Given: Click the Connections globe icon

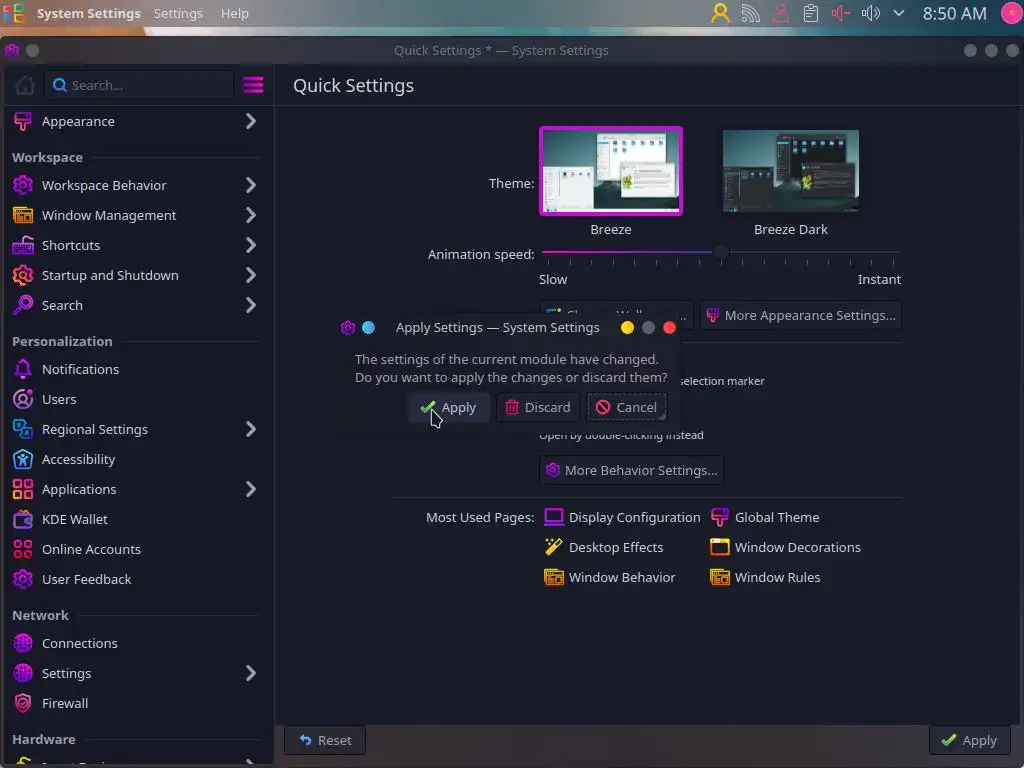Looking at the screenshot, I should point(23,644).
